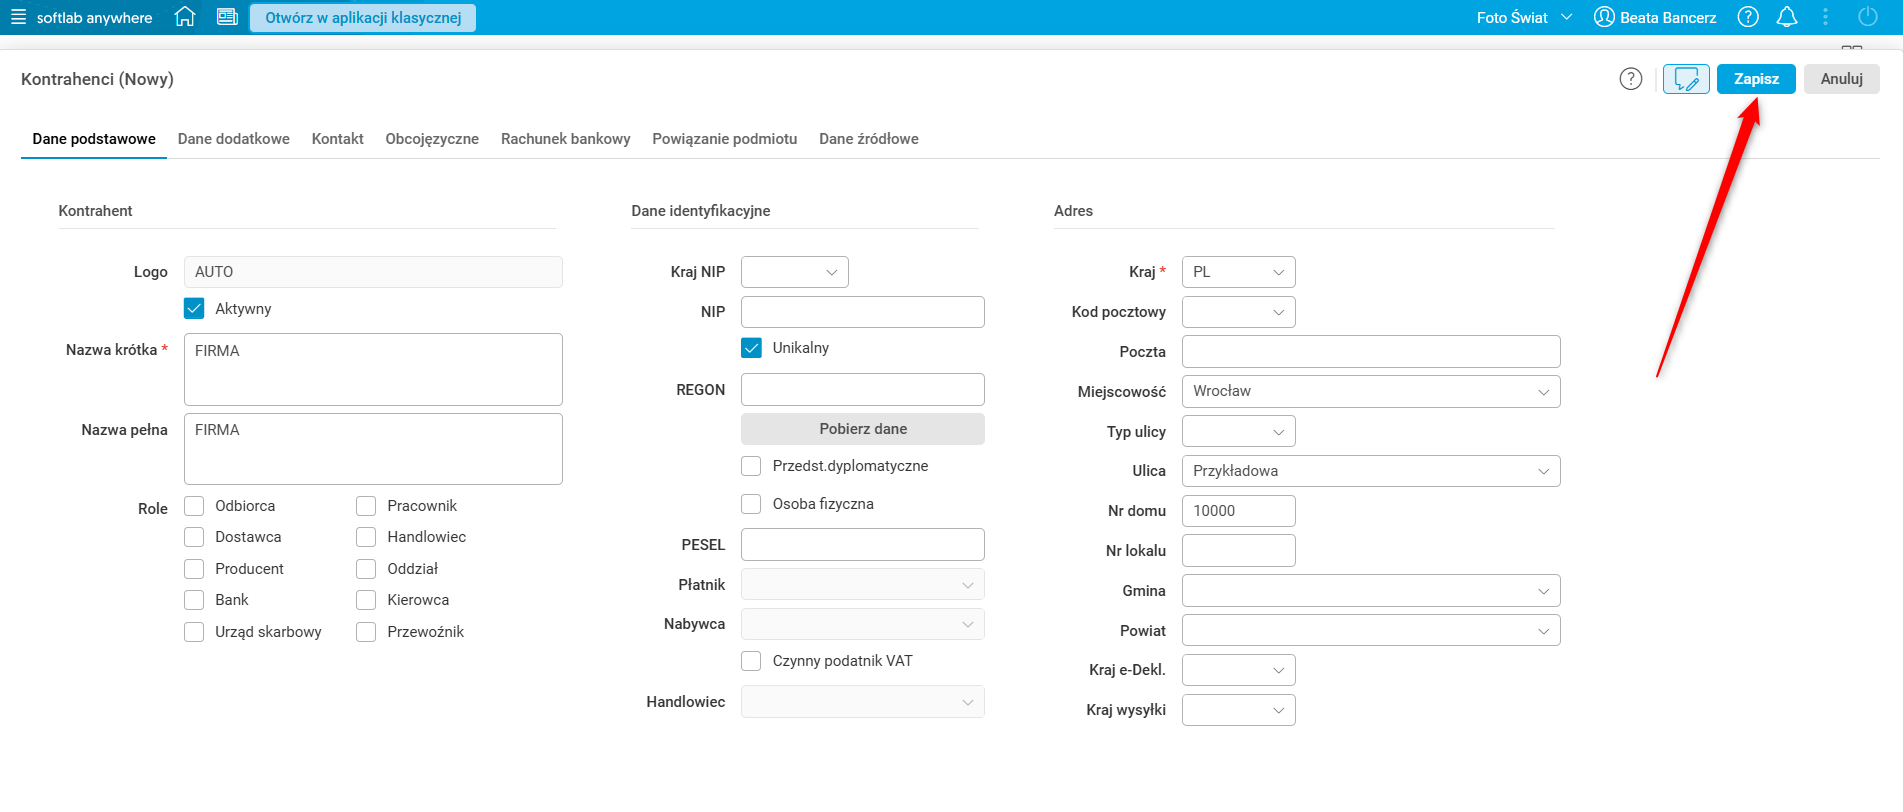View the Dane źródłowe tab
Image resolution: width=1903 pixels, height=812 pixels.
[869, 139]
